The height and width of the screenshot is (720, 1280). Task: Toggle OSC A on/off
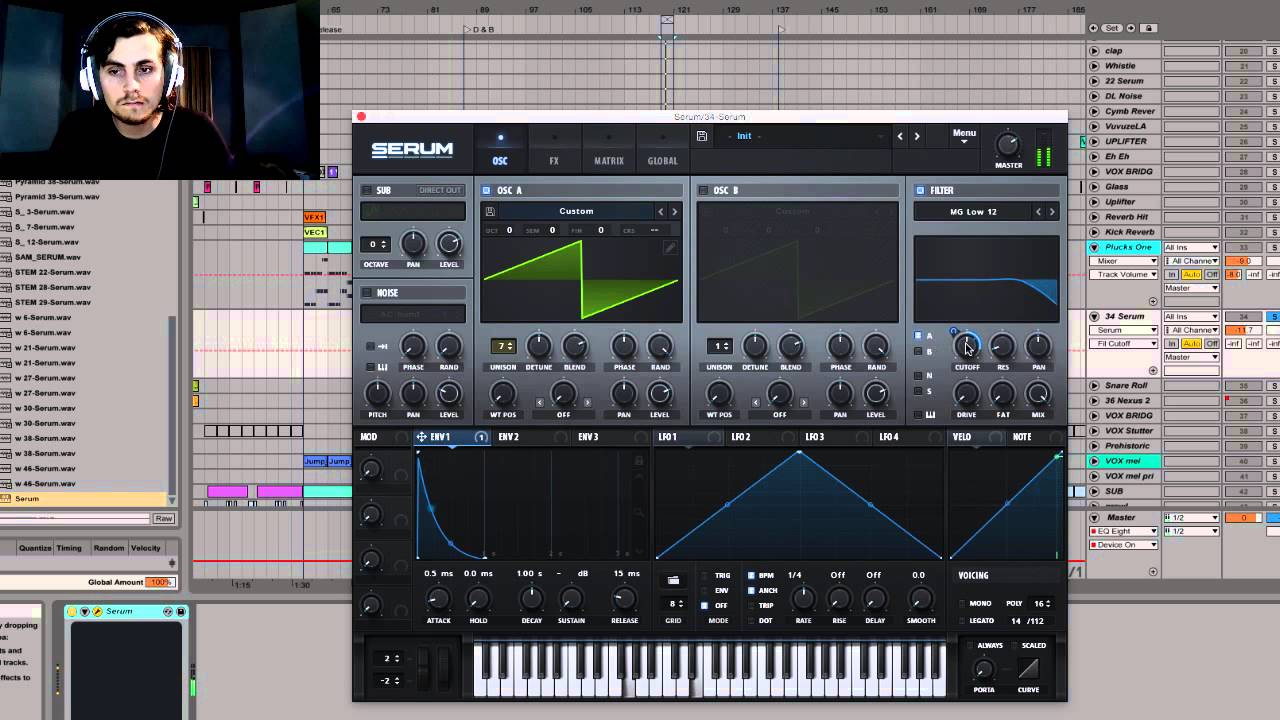pyautogui.click(x=487, y=190)
